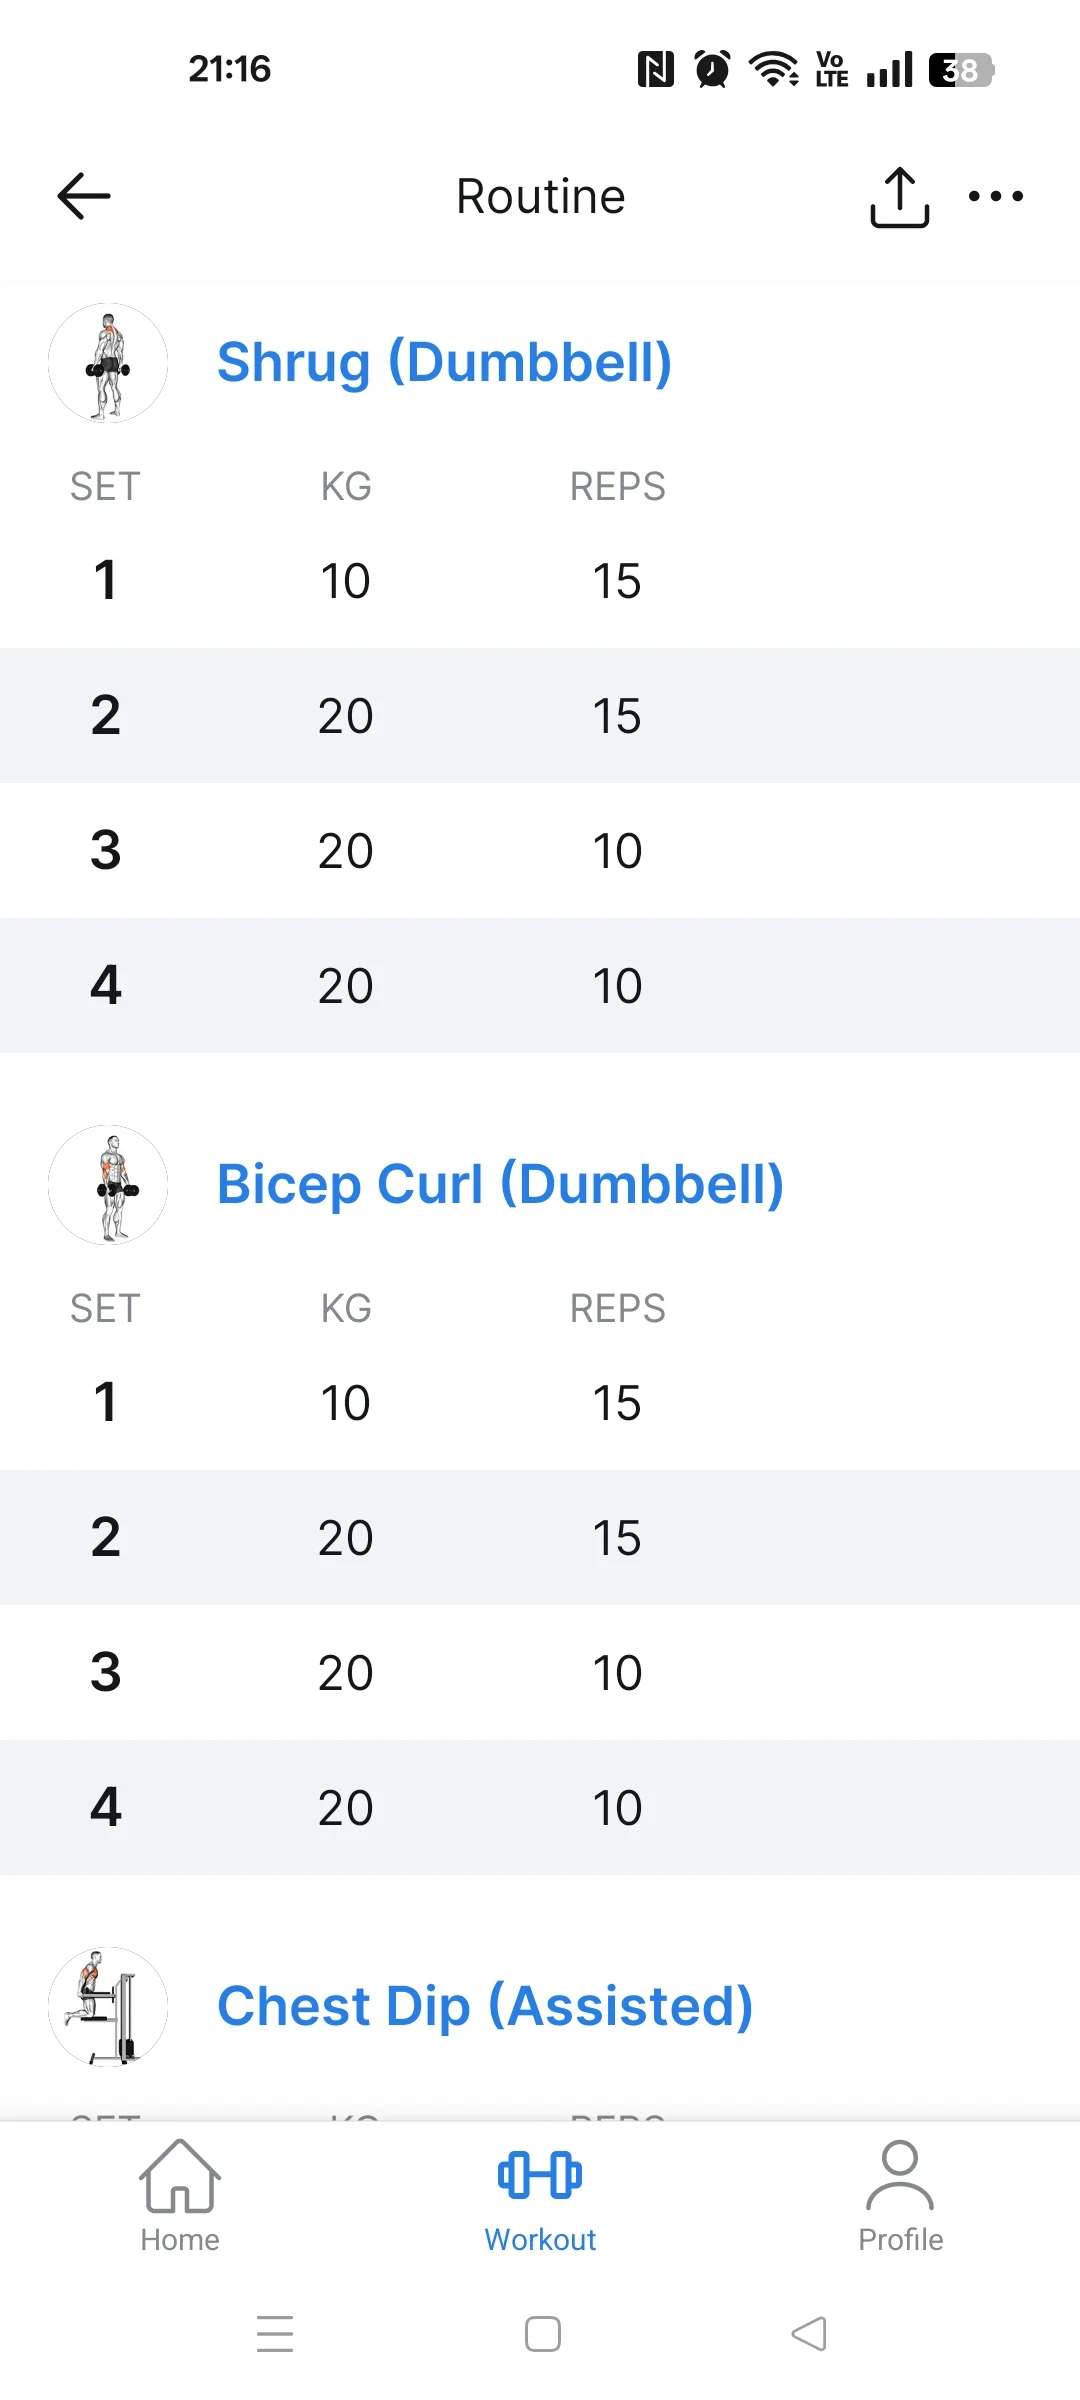Select set 1 row of Bicep Curl
Viewport: 1080px width, 2400px height.
[x=540, y=1403]
